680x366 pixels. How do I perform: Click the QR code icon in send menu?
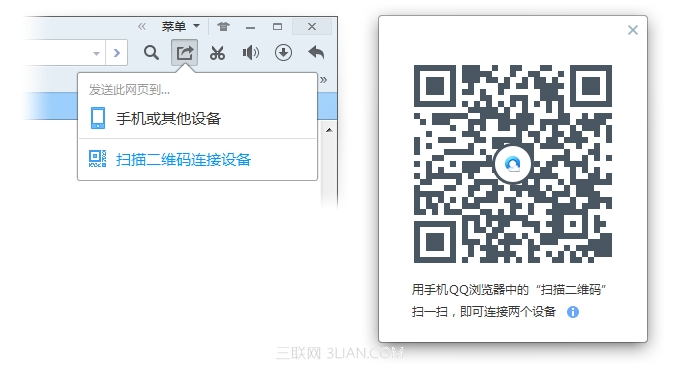(x=98, y=159)
